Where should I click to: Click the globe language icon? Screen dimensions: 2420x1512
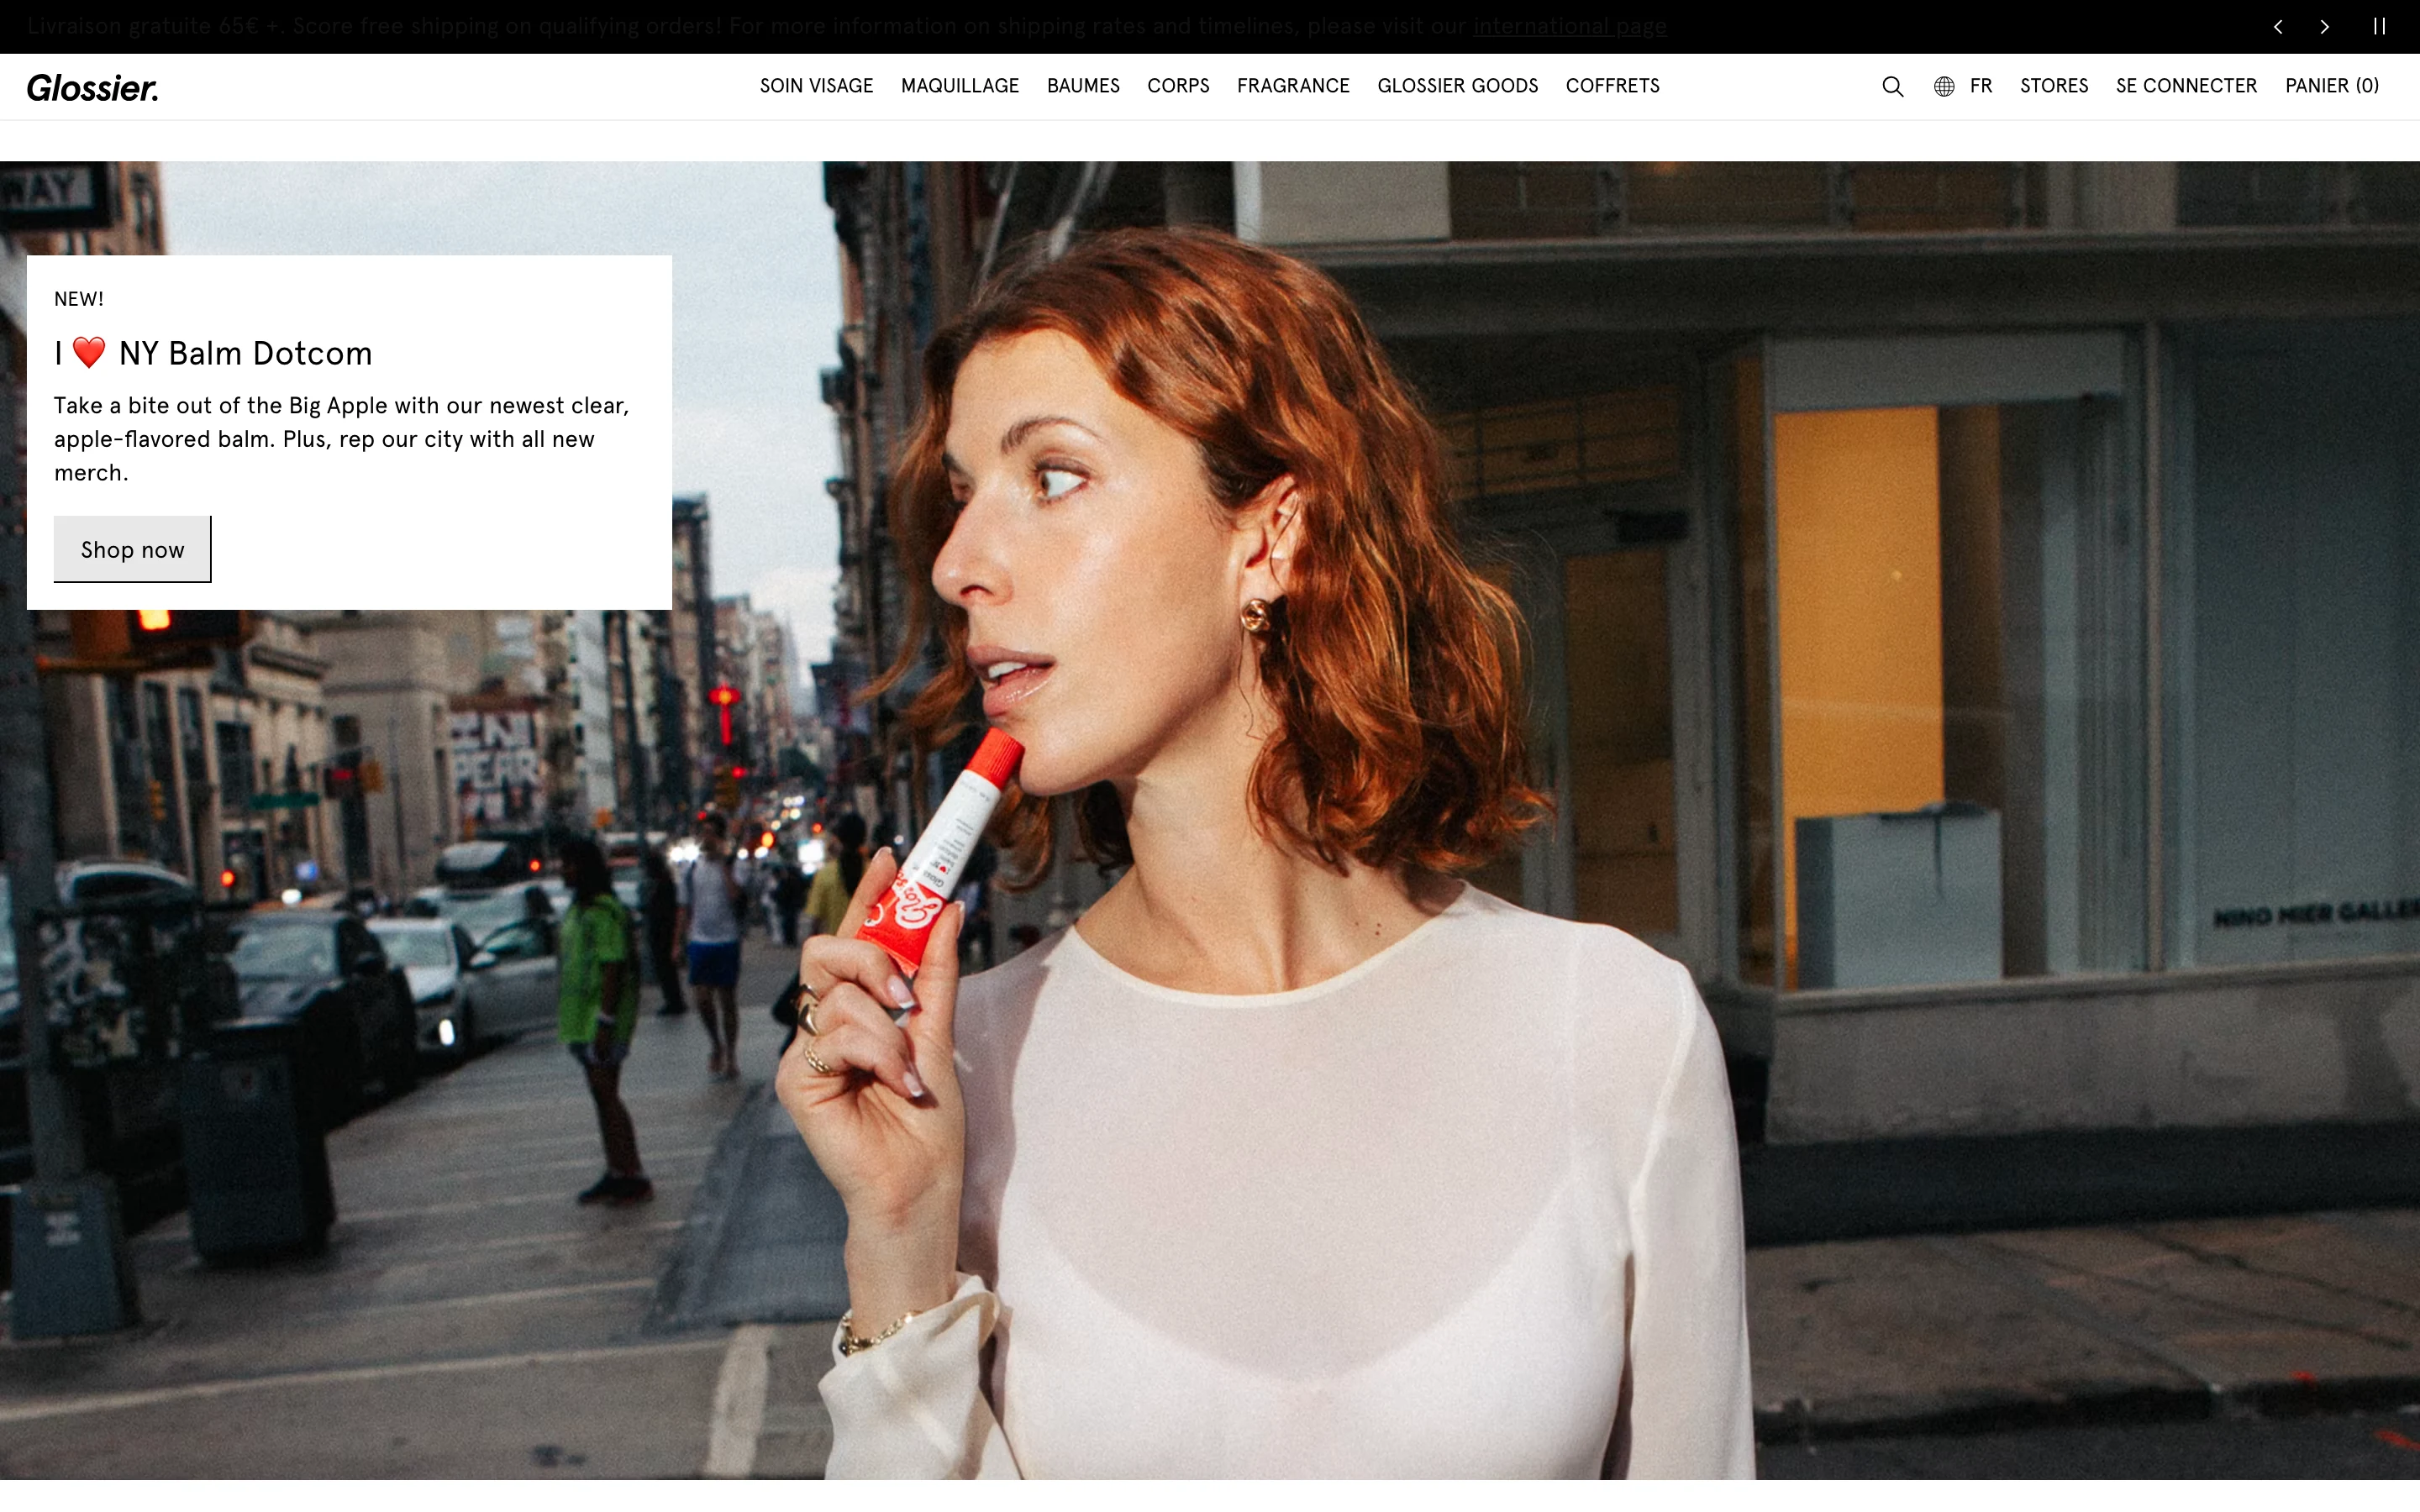(x=1944, y=86)
